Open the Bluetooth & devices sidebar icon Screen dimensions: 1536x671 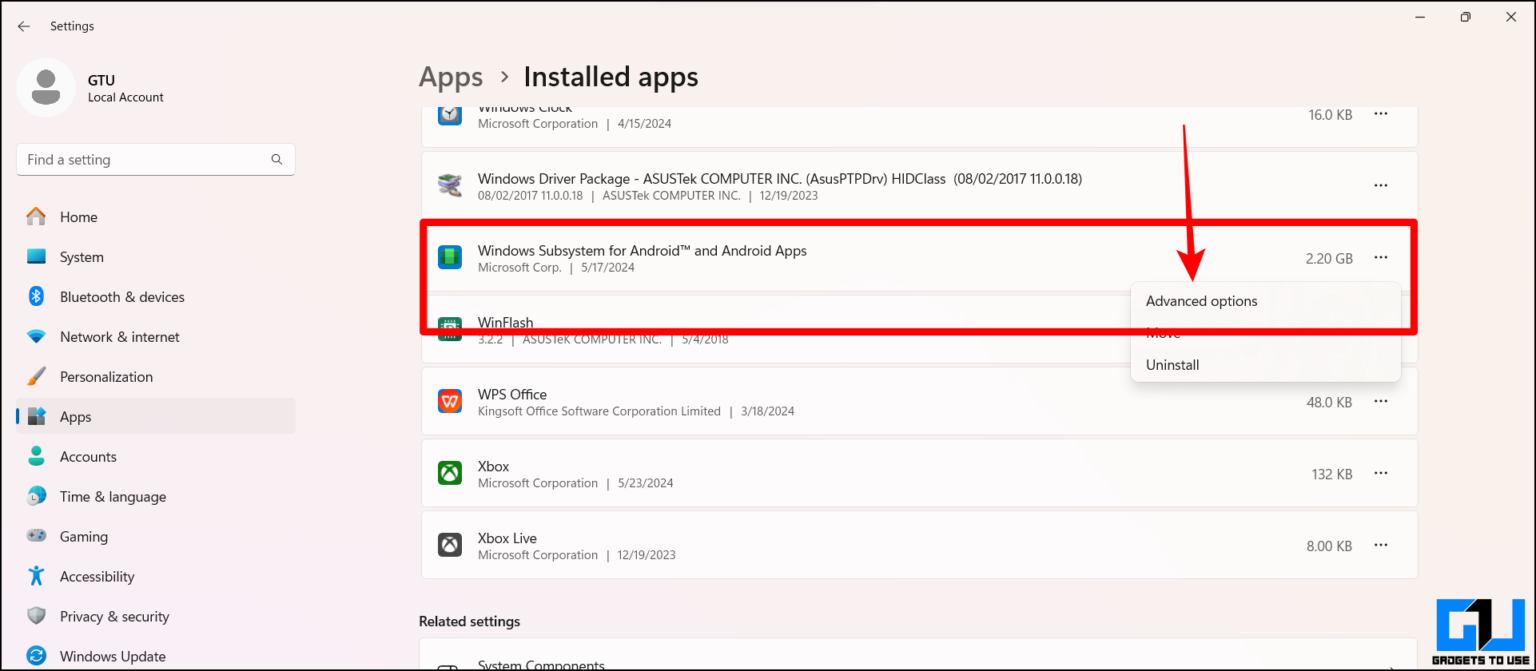click(36, 296)
